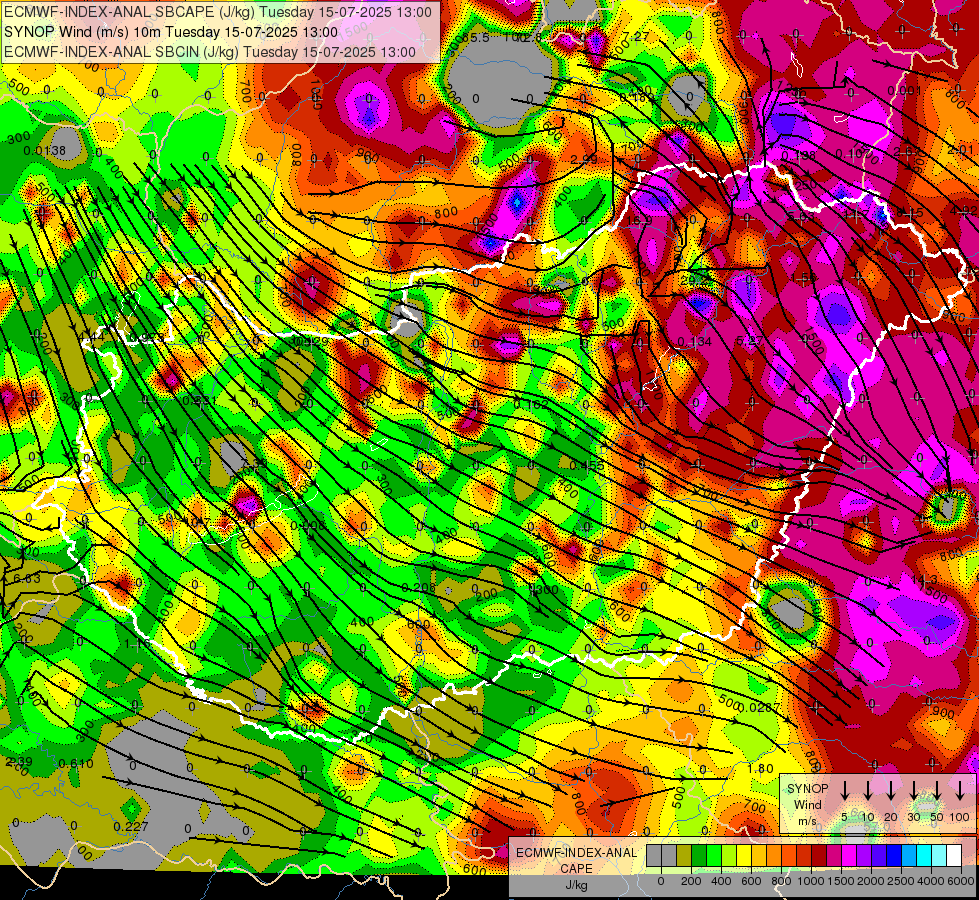Click the map value '14.3'
Viewport: 979px width, 900px height.
[925, 580]
